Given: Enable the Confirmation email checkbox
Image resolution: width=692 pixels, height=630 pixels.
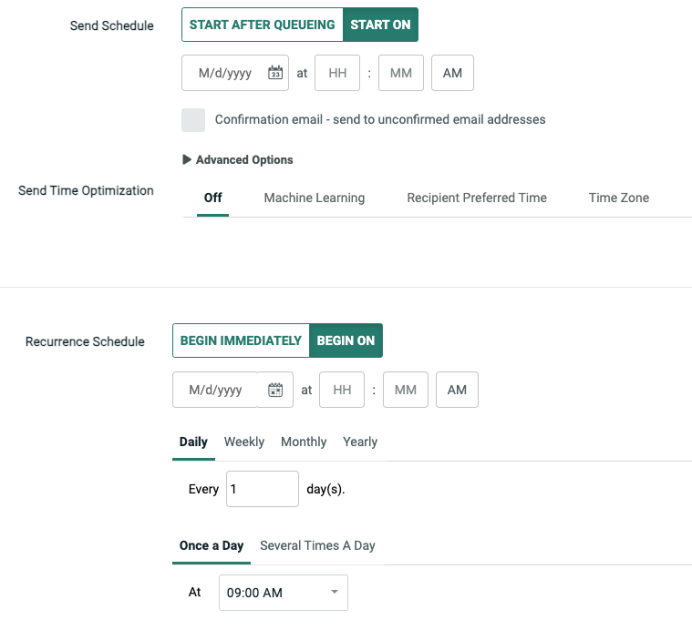Looking at the screenshot, I should click(193, 120).
